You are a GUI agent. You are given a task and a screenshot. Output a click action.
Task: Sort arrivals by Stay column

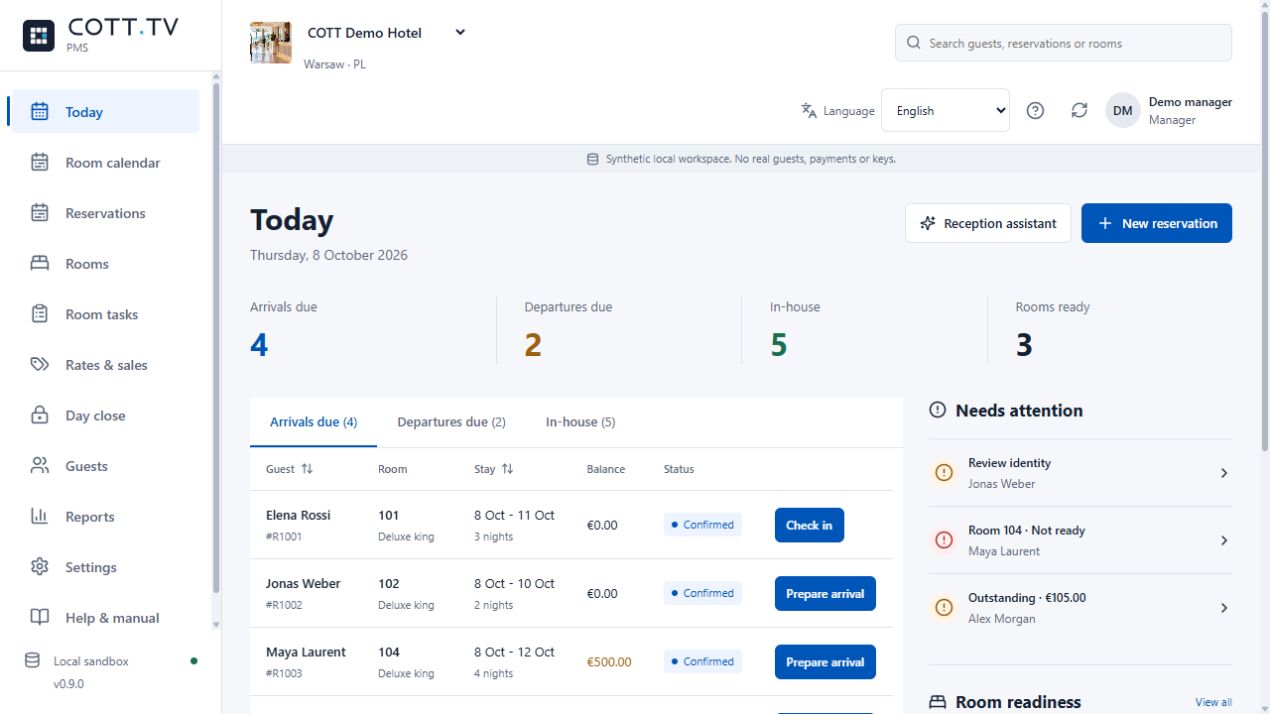(x=507, y=469)
